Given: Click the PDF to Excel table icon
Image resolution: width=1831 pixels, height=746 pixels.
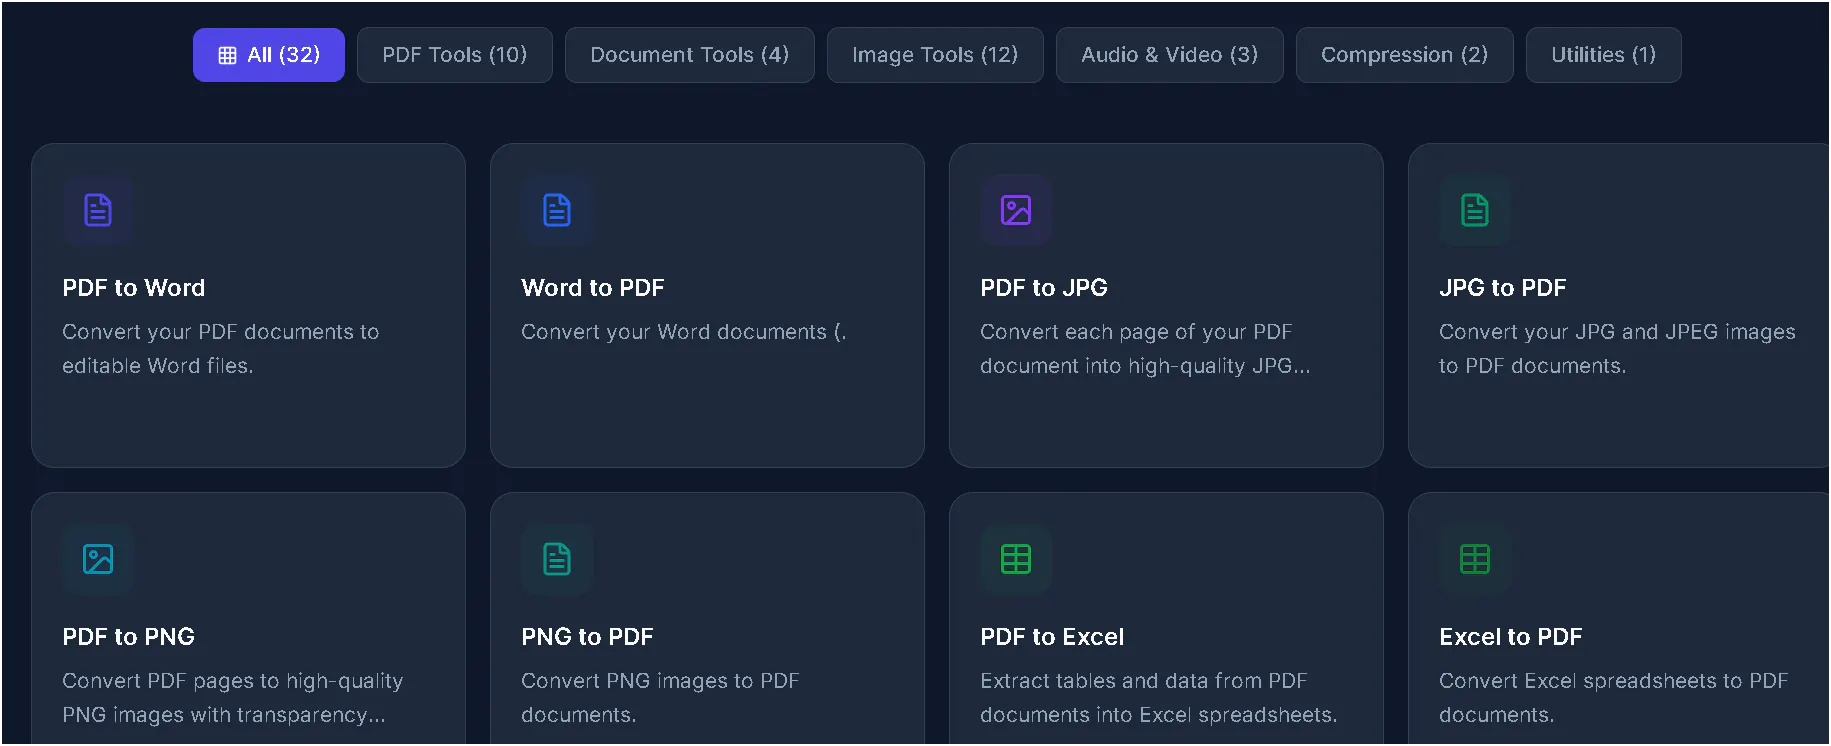Looking at the screenshot, I should (x=1016, y=559).
